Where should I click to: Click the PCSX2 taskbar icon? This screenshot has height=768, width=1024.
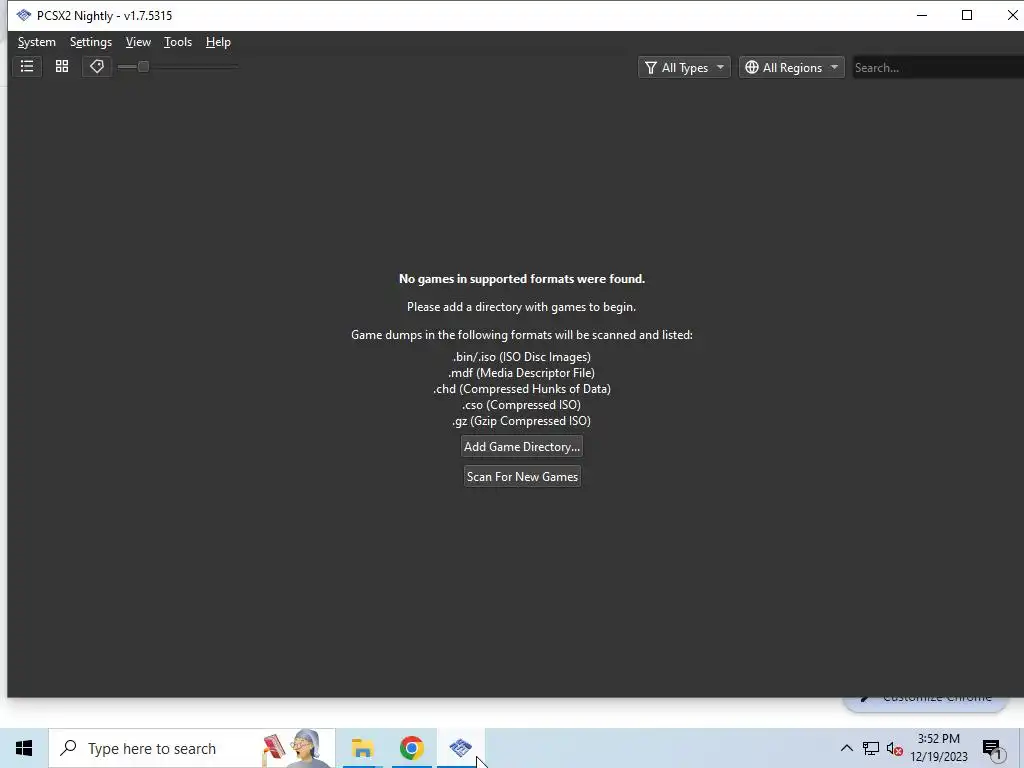(x=460, y=748)
